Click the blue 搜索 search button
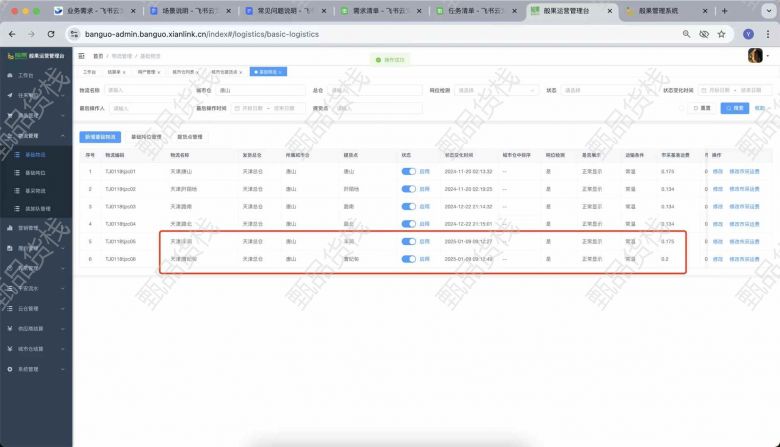Viewport: 780px width, 447px height. (x=734, y=108)
